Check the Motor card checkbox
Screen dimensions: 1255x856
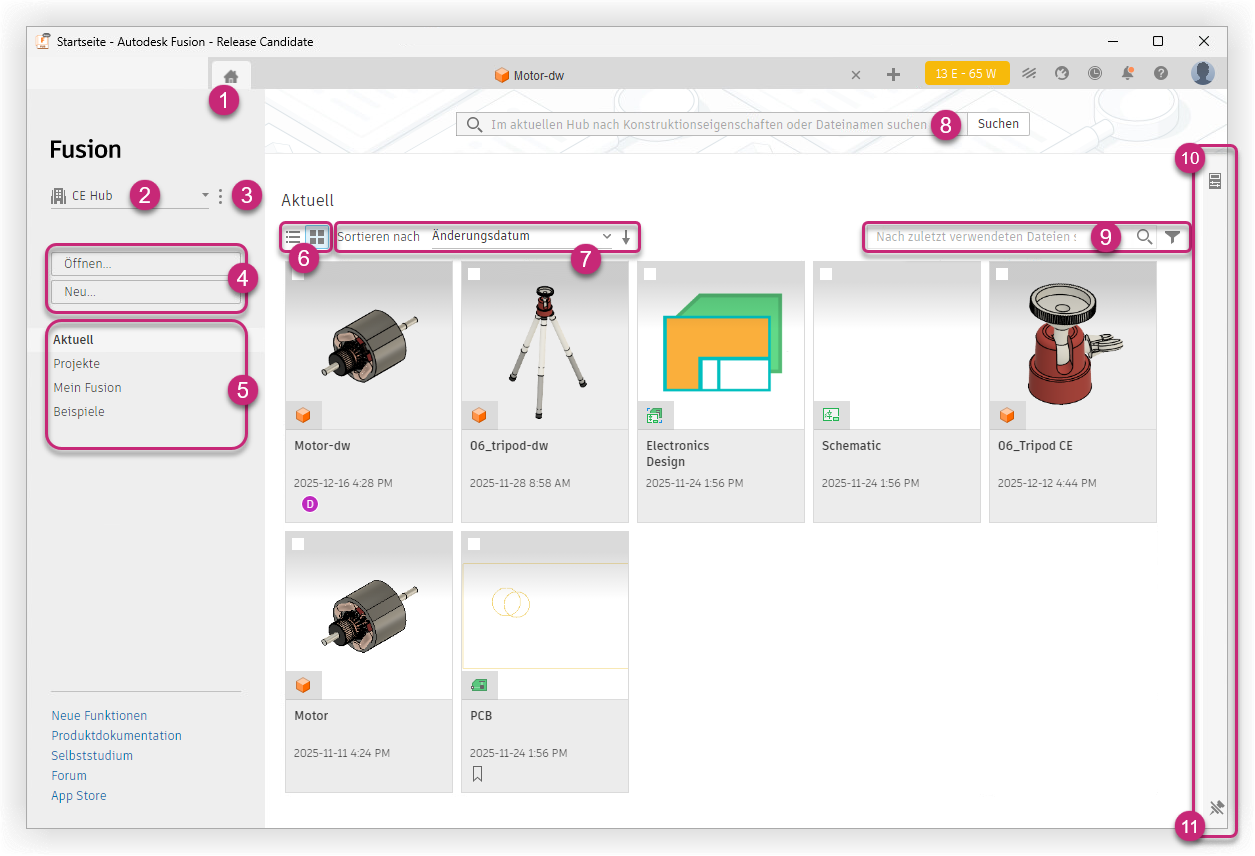pyautogui.click(x=298, y=544)
